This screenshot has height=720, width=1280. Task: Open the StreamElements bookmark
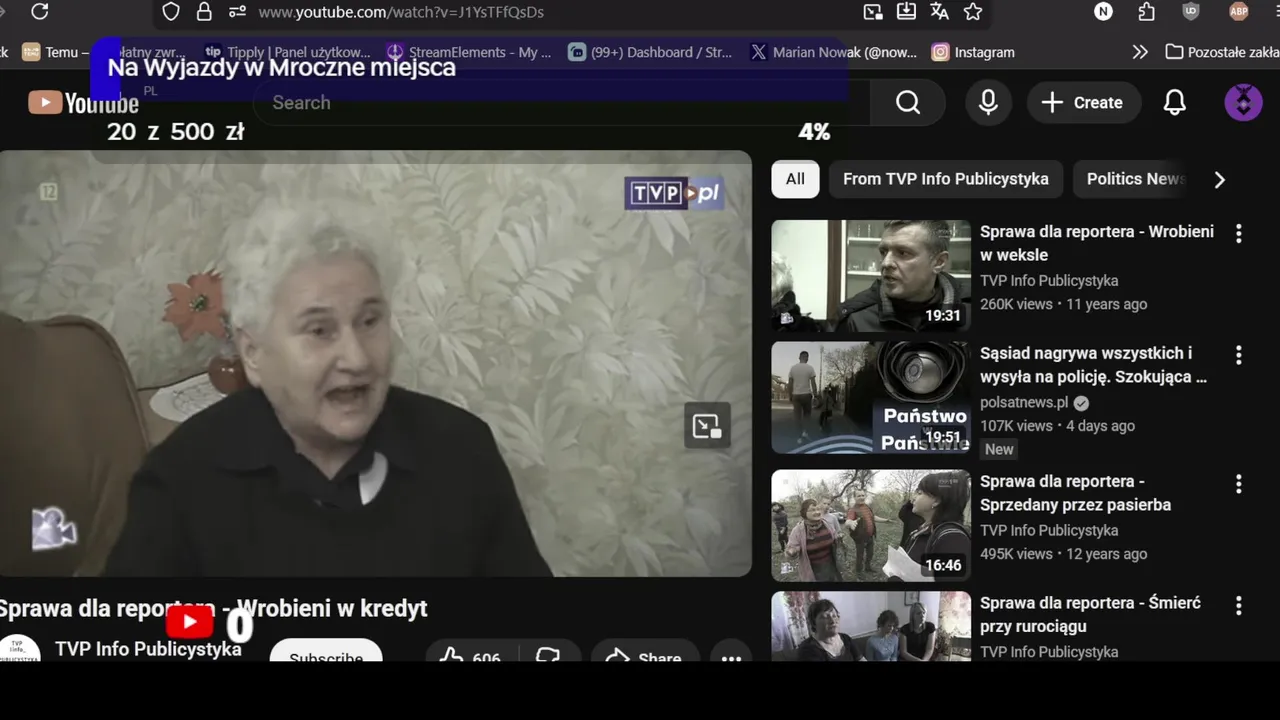tap(469, 52)
